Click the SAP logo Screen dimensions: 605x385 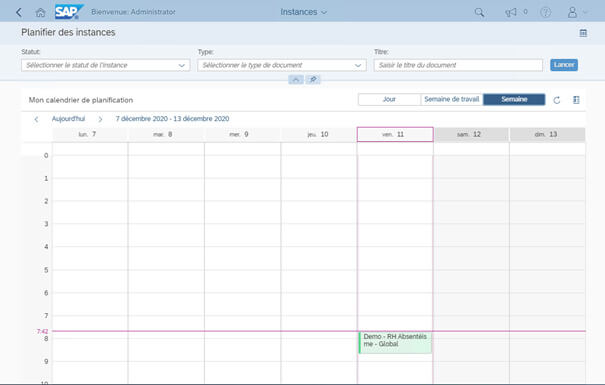click(x=69, y=12)
